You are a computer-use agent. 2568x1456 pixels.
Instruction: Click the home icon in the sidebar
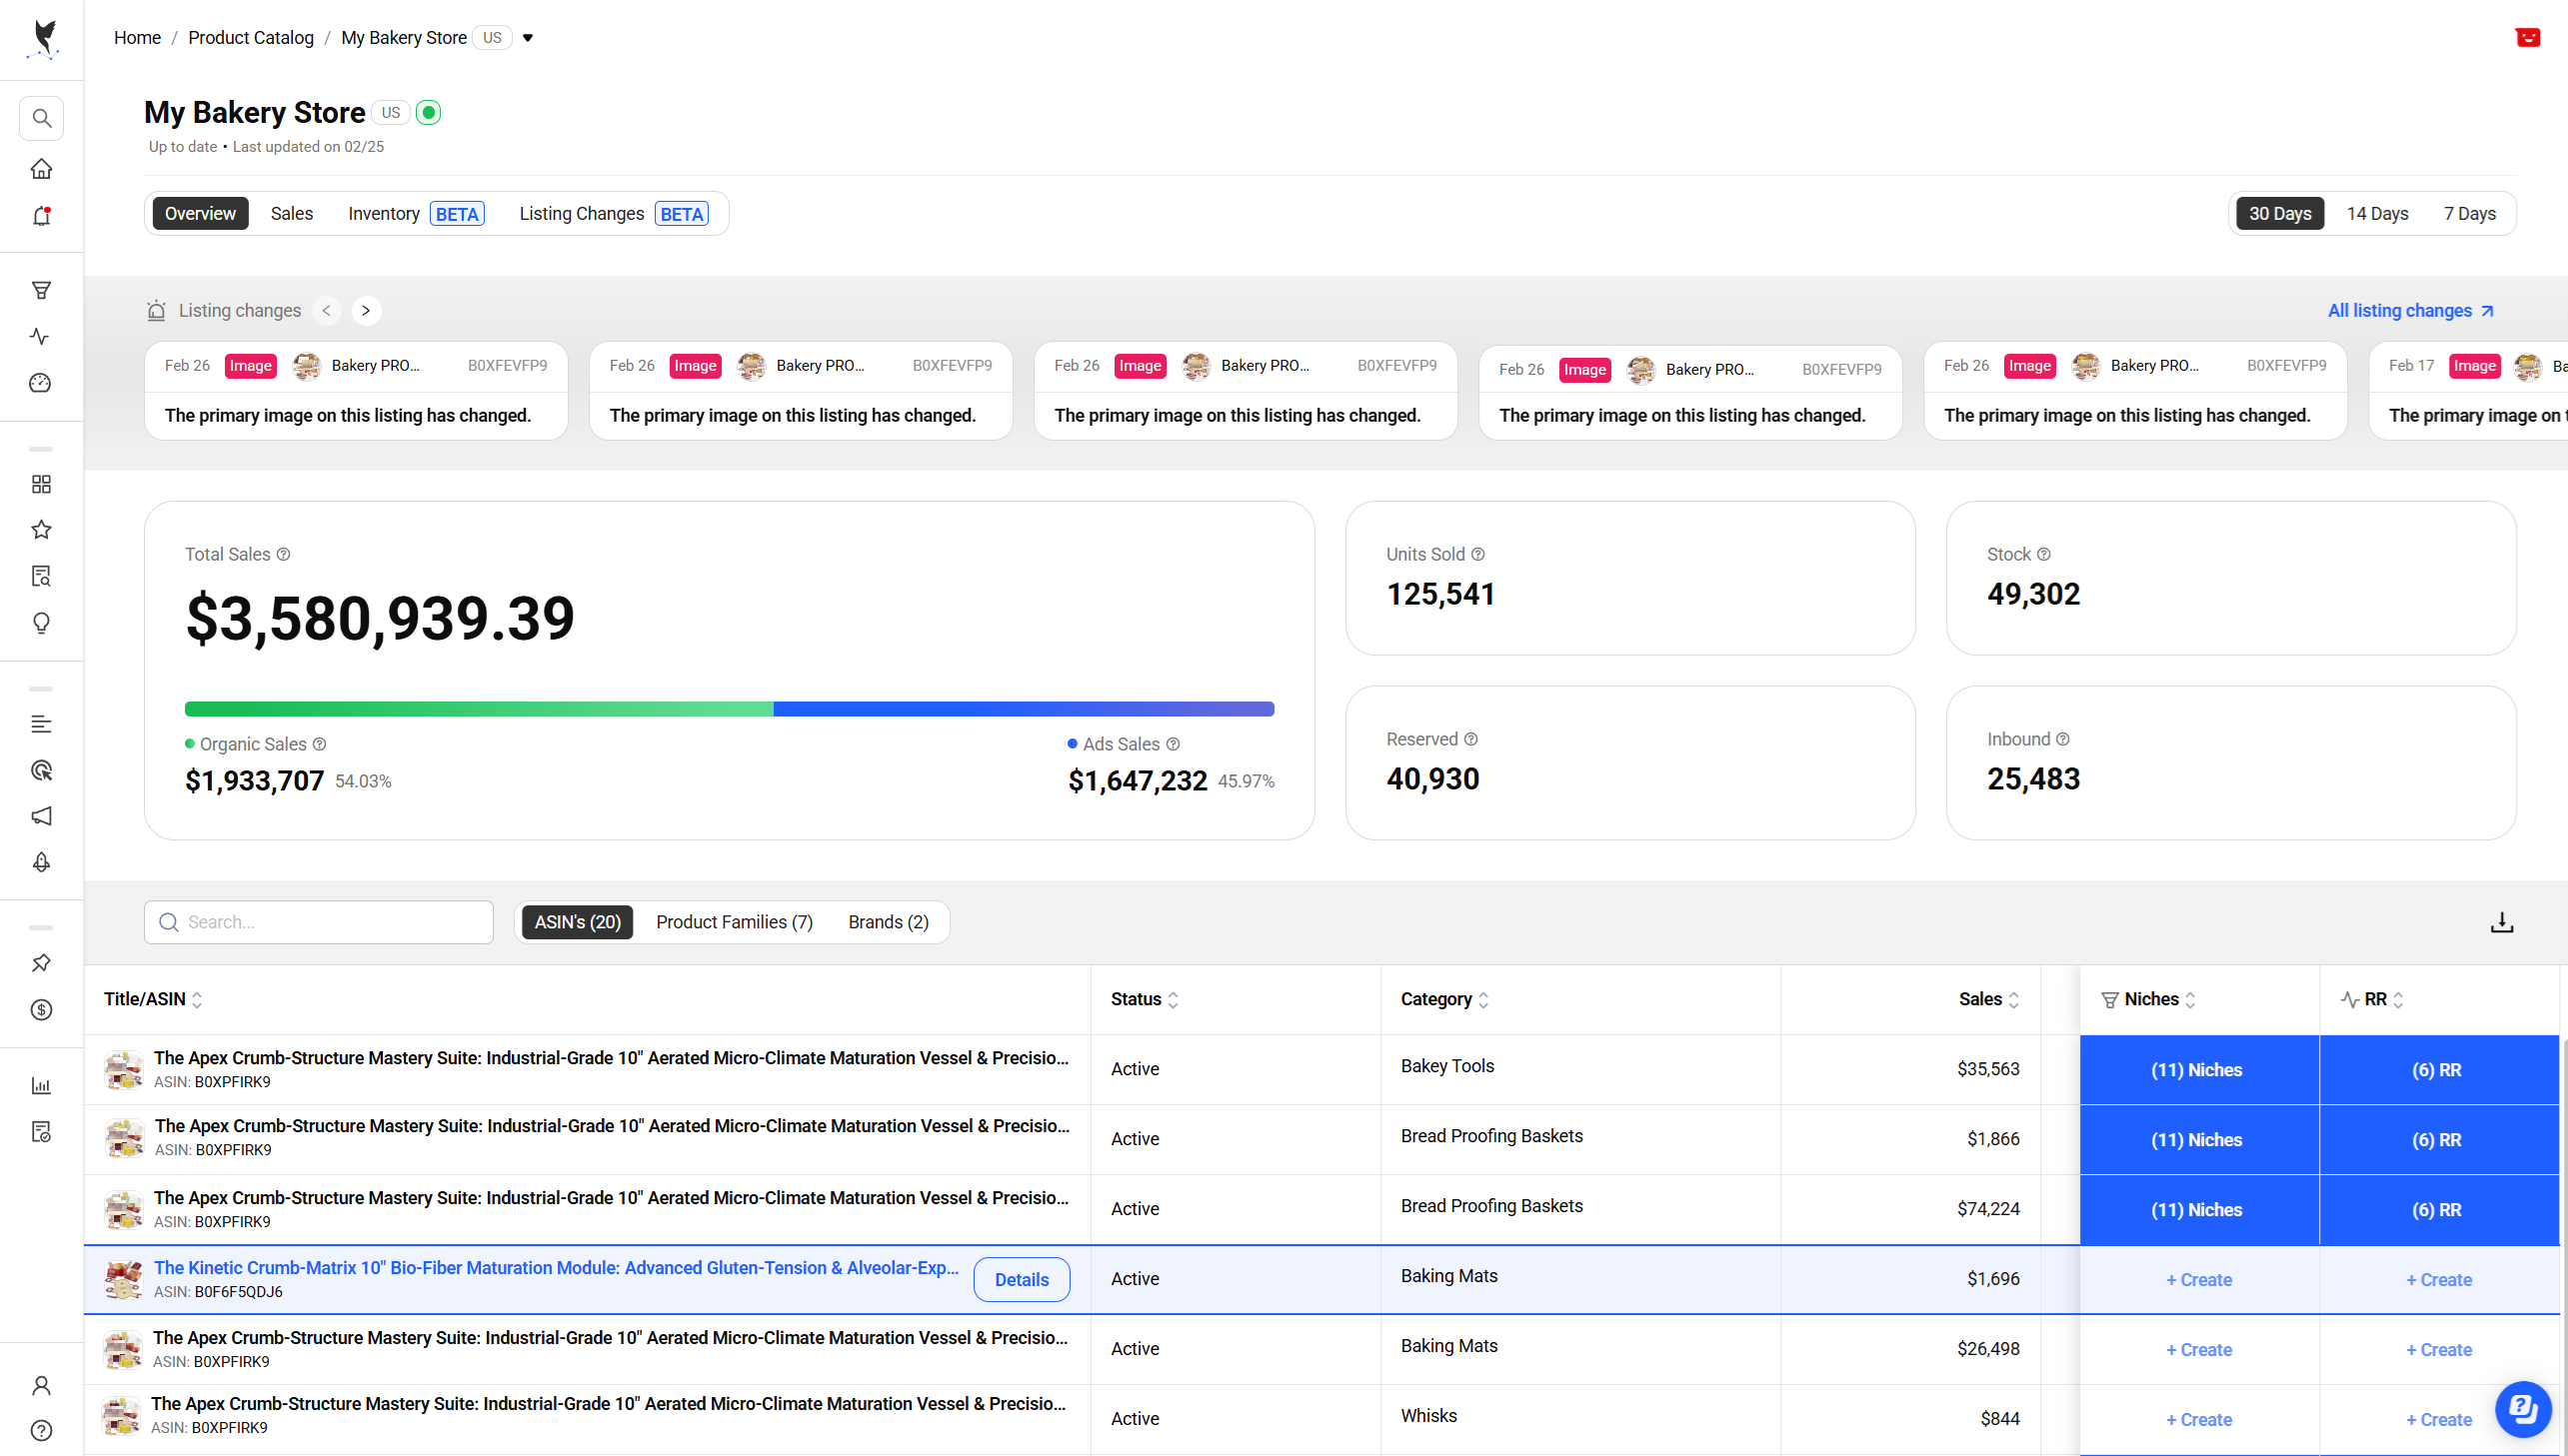(x=41, y=168)
